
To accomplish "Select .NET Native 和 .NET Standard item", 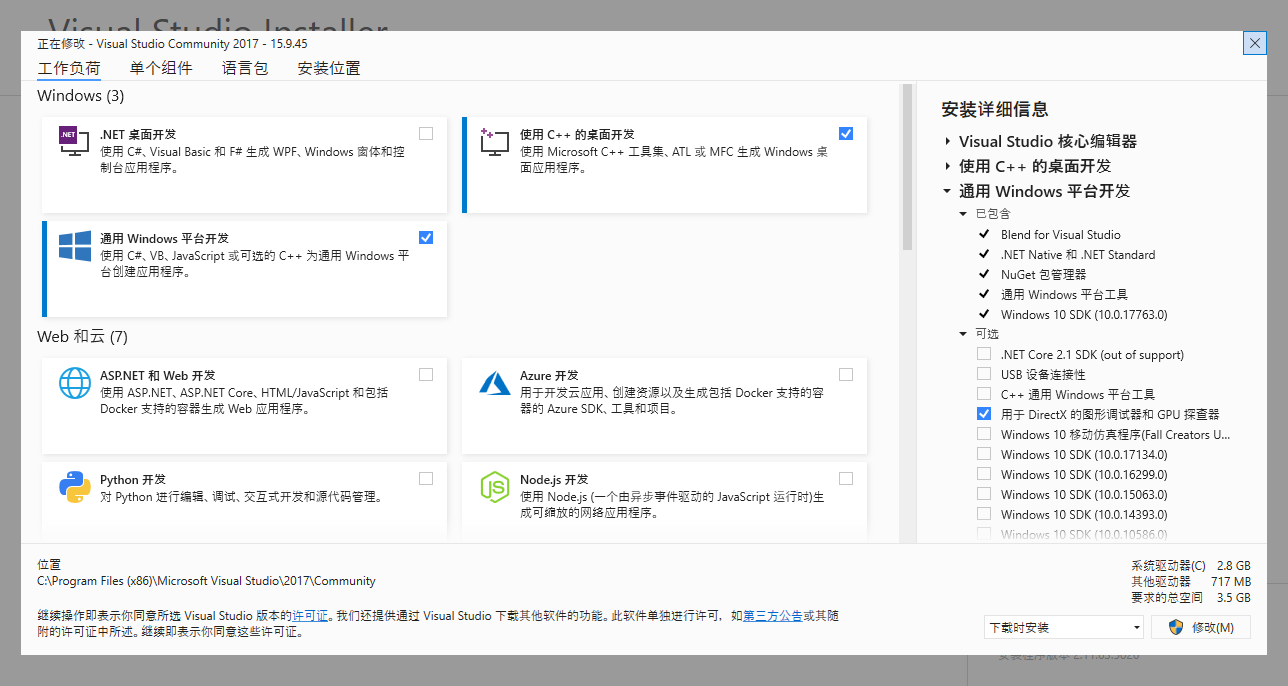I will [1078, 254].
